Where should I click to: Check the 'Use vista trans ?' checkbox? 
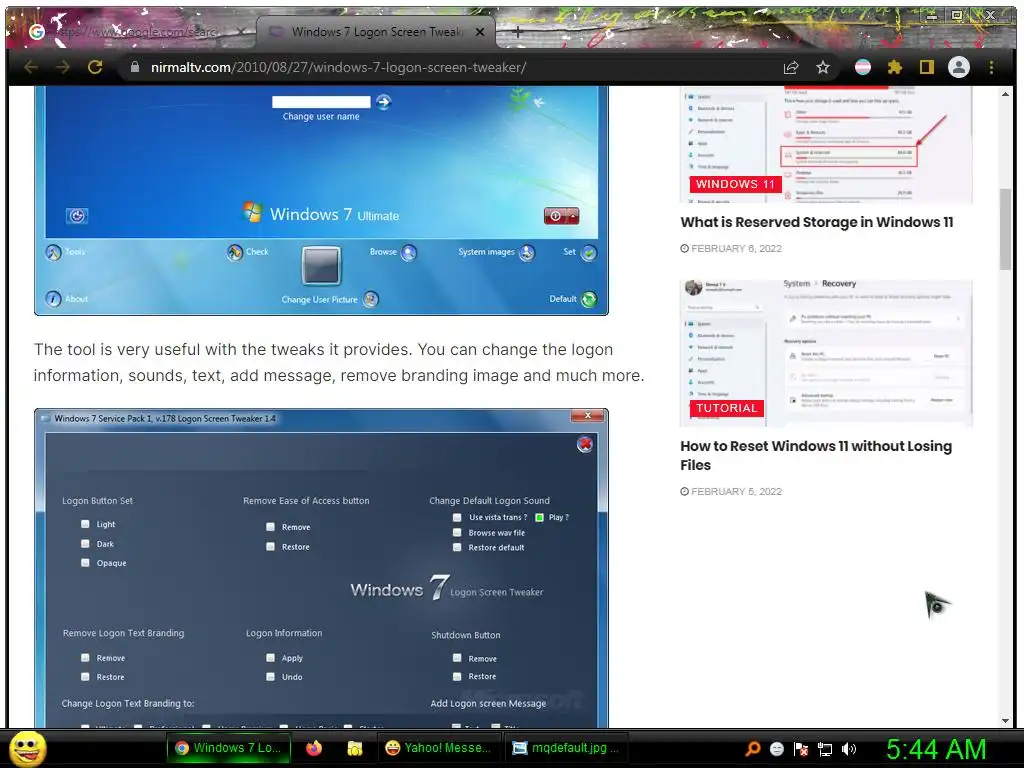457,517
